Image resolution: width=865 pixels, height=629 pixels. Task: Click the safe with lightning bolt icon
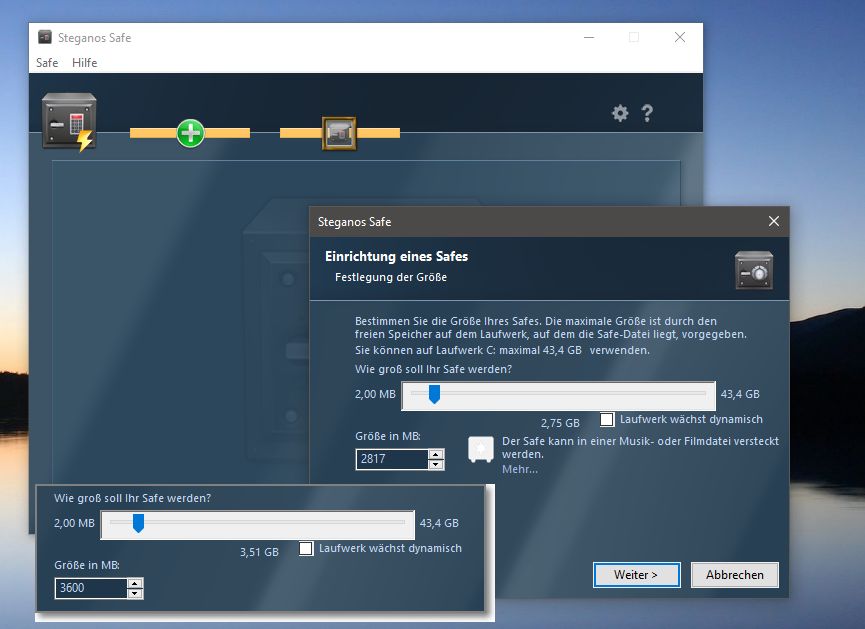click(x=70, y=122)
